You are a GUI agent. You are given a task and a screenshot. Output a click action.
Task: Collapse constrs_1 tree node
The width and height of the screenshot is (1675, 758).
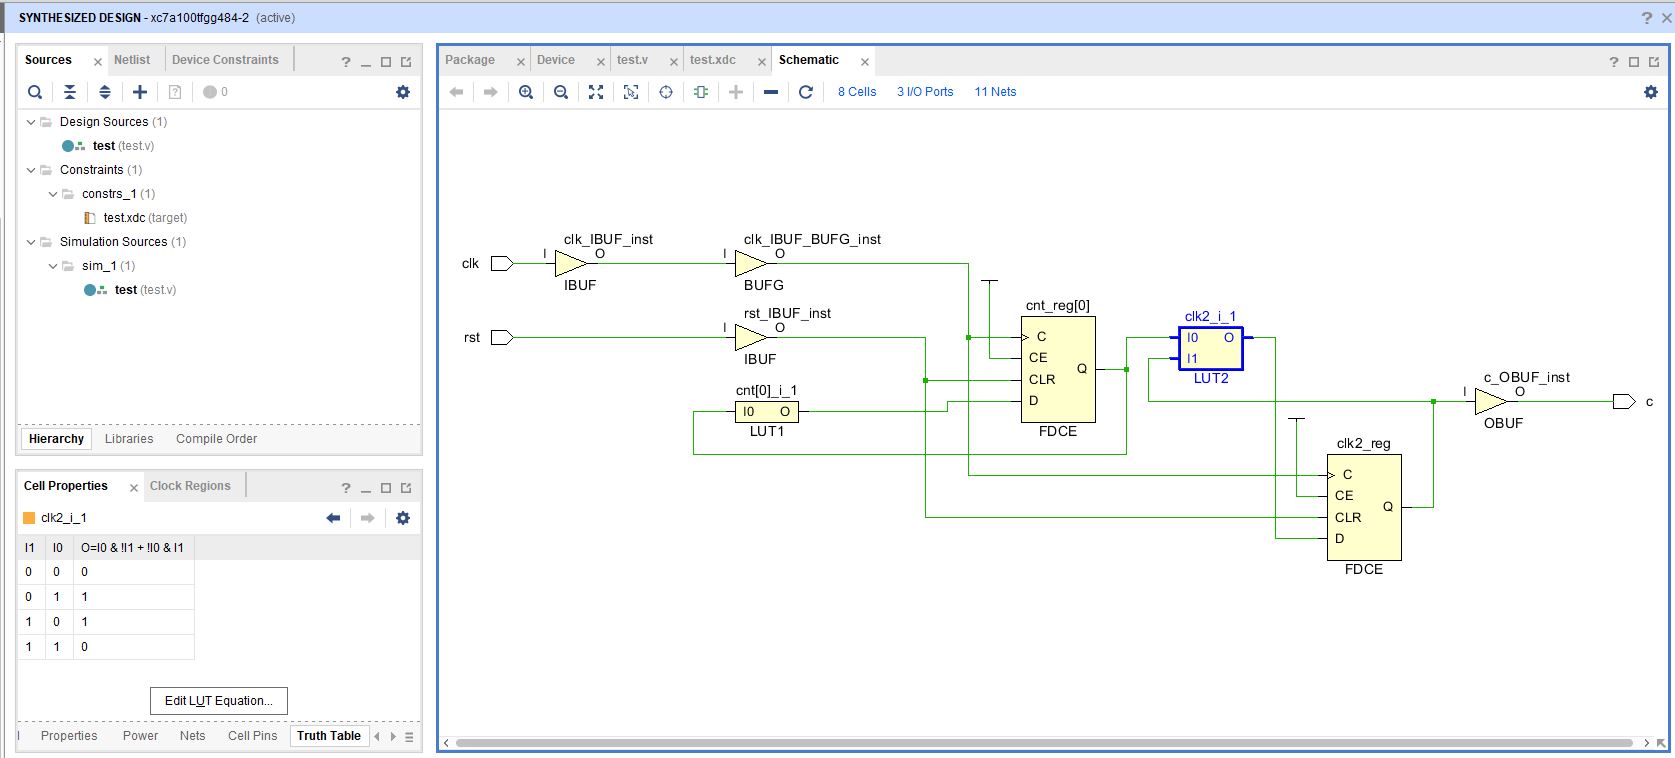click(x=53, y=194)
